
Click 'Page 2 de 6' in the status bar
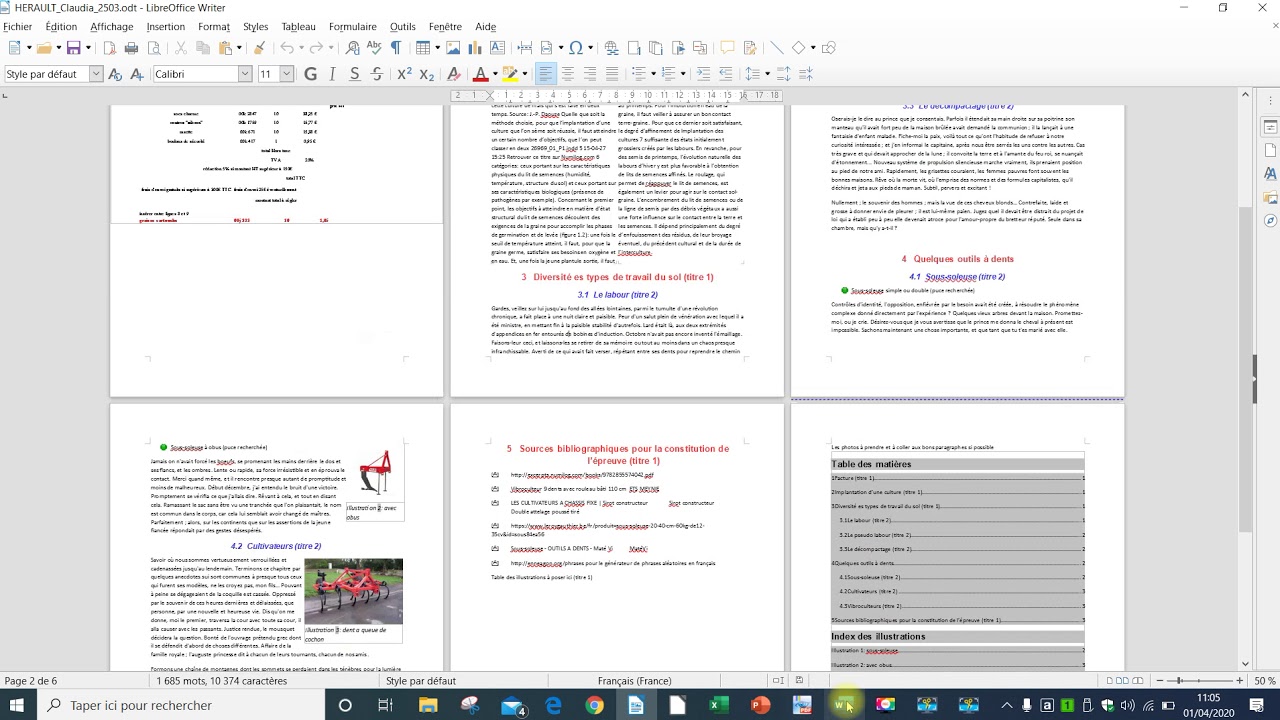coord(31,681)
